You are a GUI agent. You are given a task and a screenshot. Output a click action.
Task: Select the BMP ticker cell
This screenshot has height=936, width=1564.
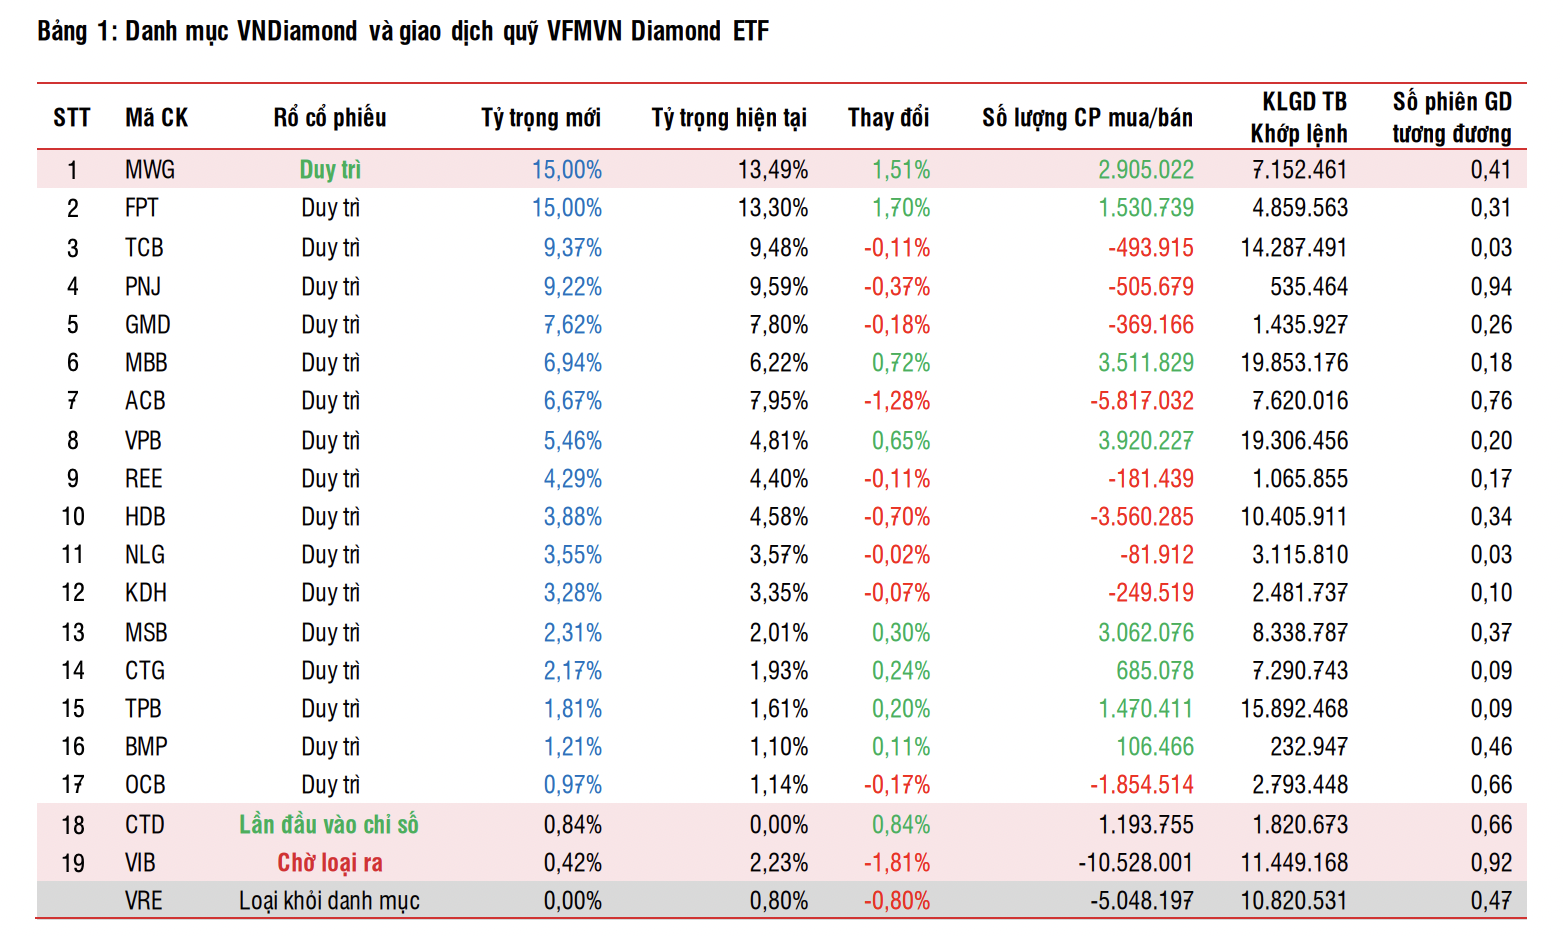coord(146,747)
